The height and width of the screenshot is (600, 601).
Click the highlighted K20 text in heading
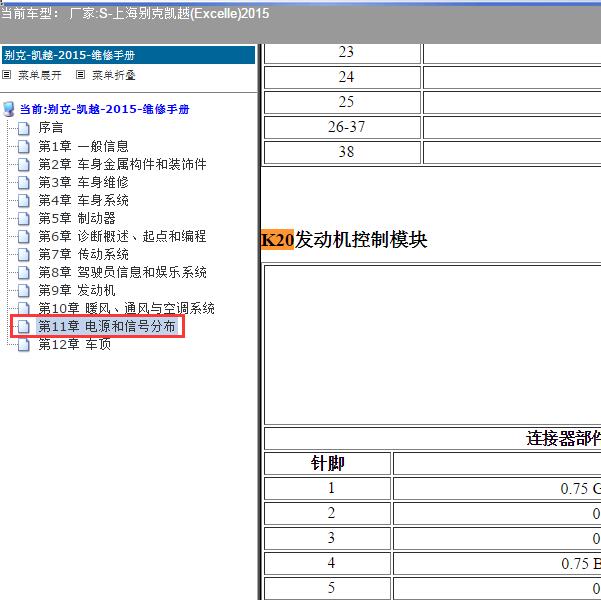click(278, 240)
